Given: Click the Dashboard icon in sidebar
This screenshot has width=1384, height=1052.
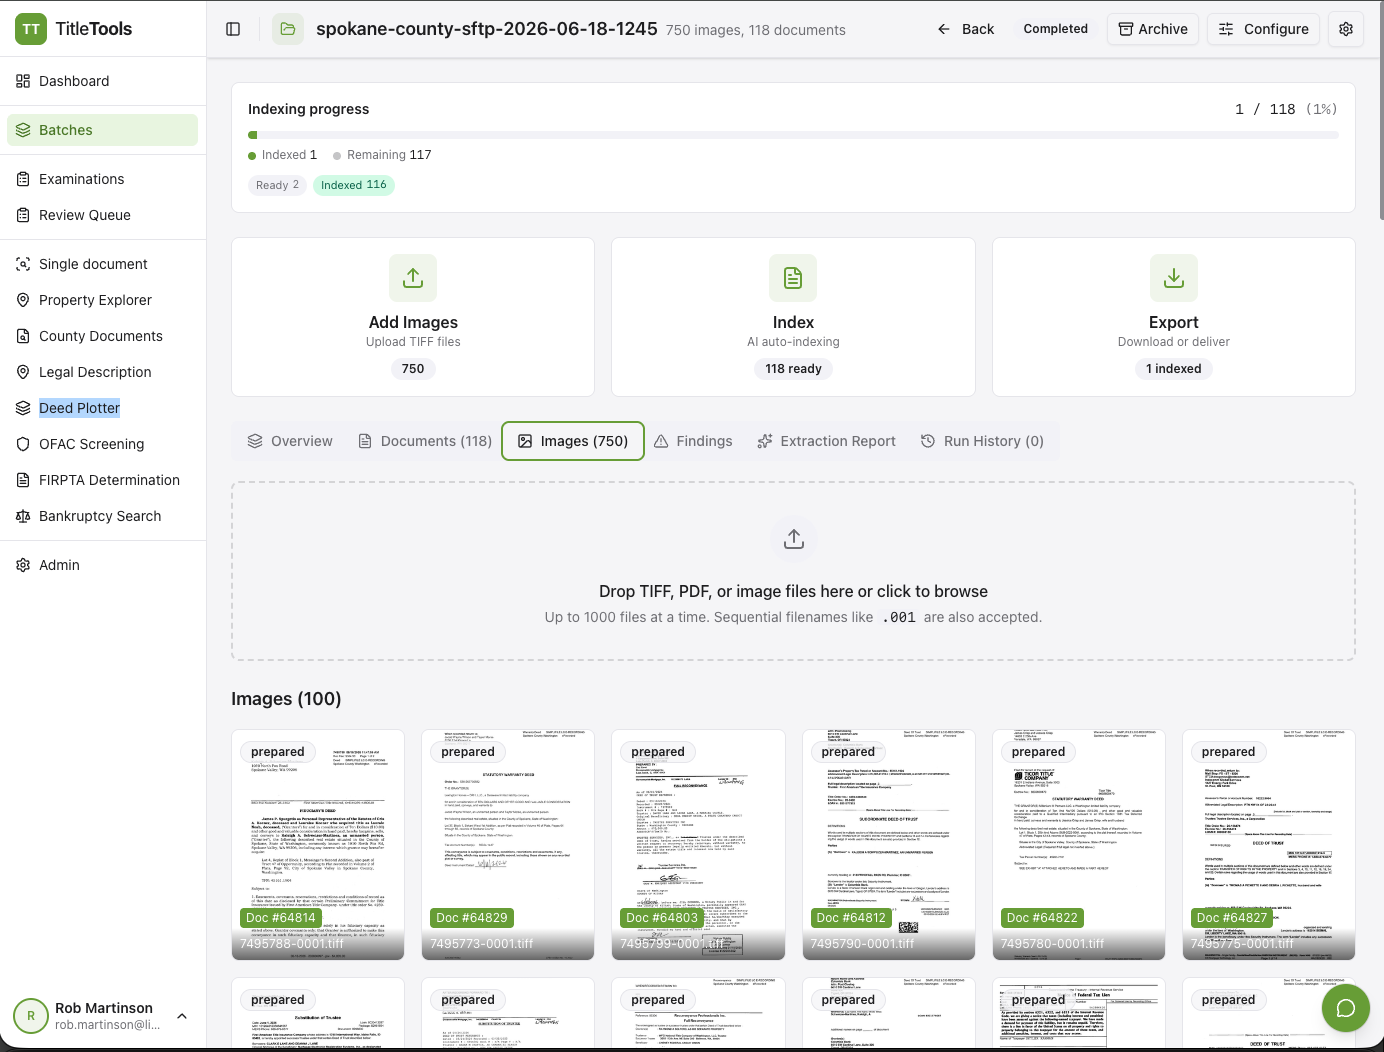Looking at the screenshot, I should 23,81.
